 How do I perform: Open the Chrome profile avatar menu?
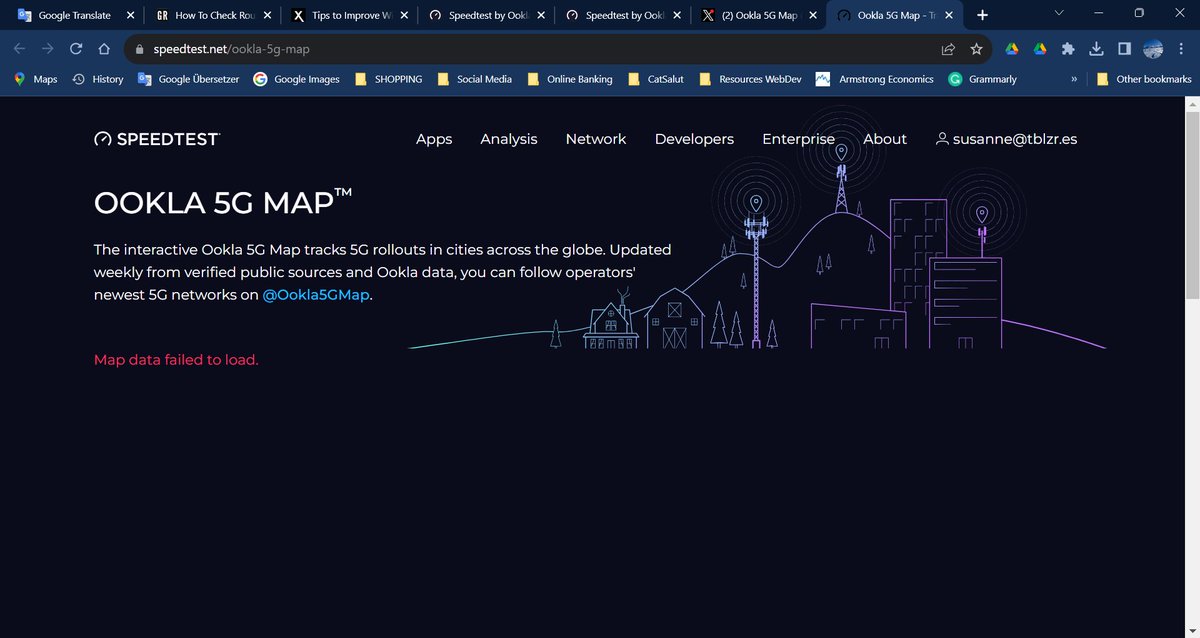(x=1153, y=49)
